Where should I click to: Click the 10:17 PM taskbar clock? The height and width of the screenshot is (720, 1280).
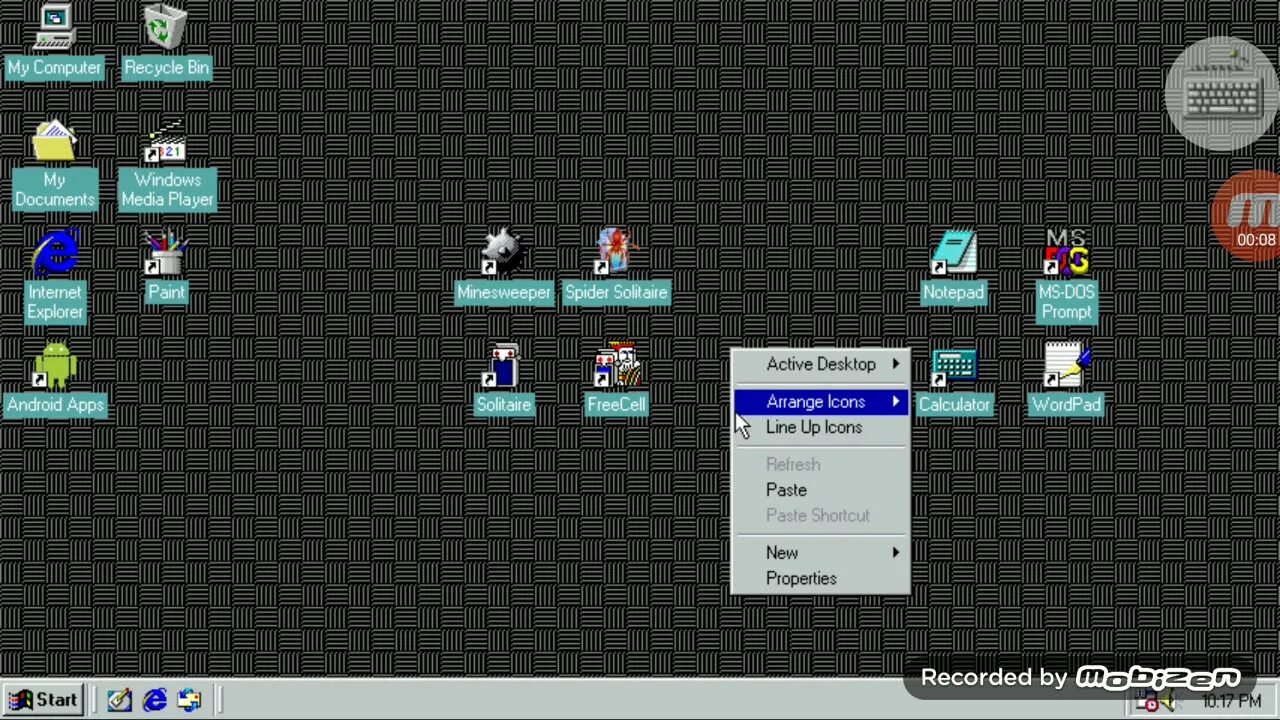click(x=1230, y=702)
